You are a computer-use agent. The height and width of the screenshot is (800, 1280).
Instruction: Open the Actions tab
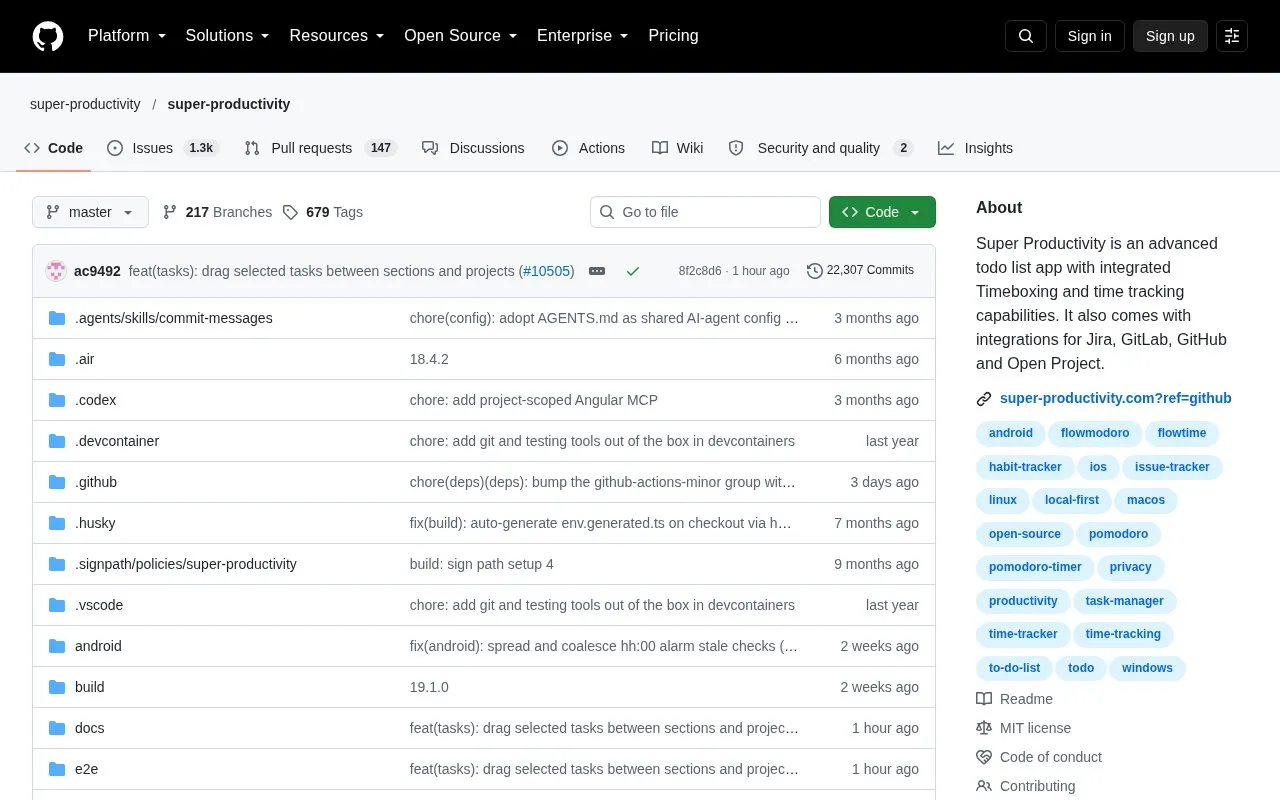point(588,148)
